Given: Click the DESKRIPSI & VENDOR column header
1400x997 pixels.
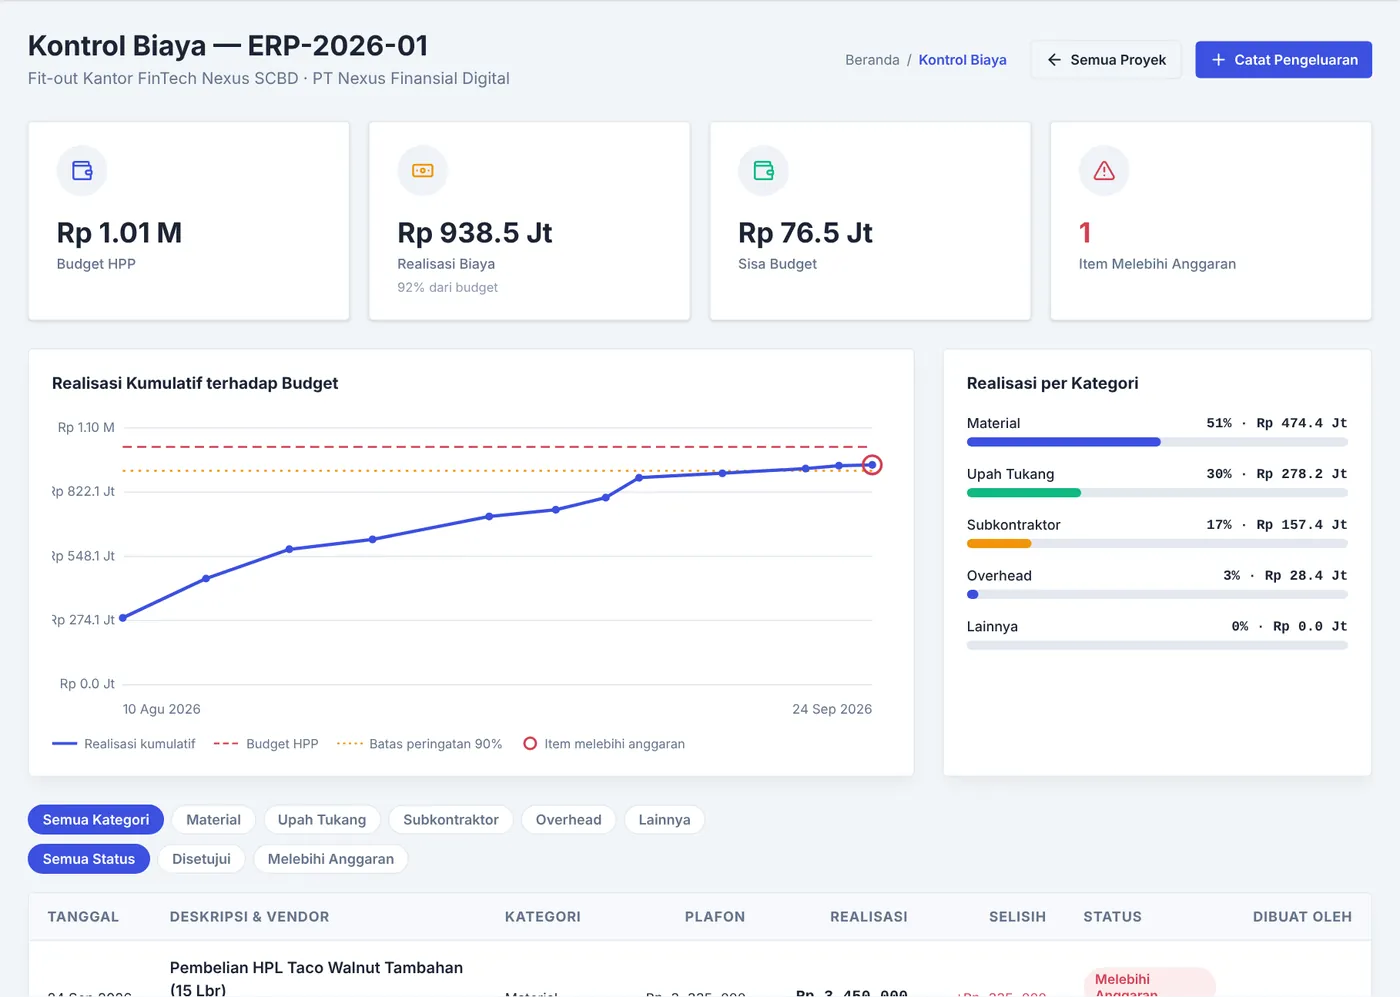Looking at the screenshot, I should [249, 917].
